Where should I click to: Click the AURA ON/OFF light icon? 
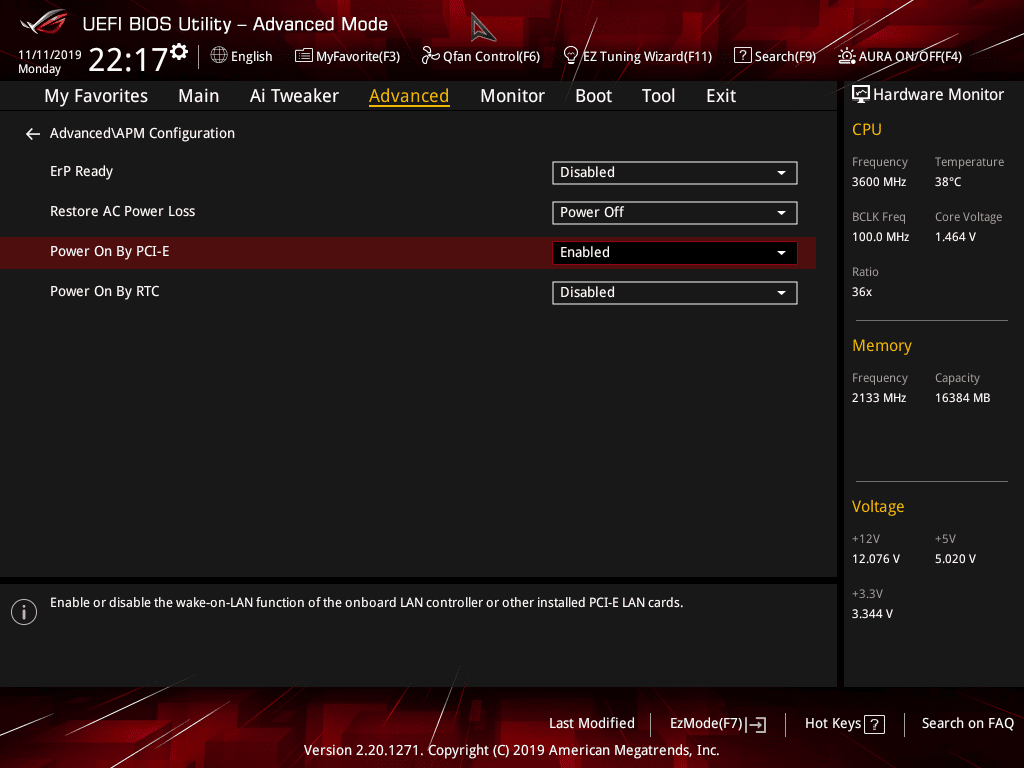[x=846, y=56]
